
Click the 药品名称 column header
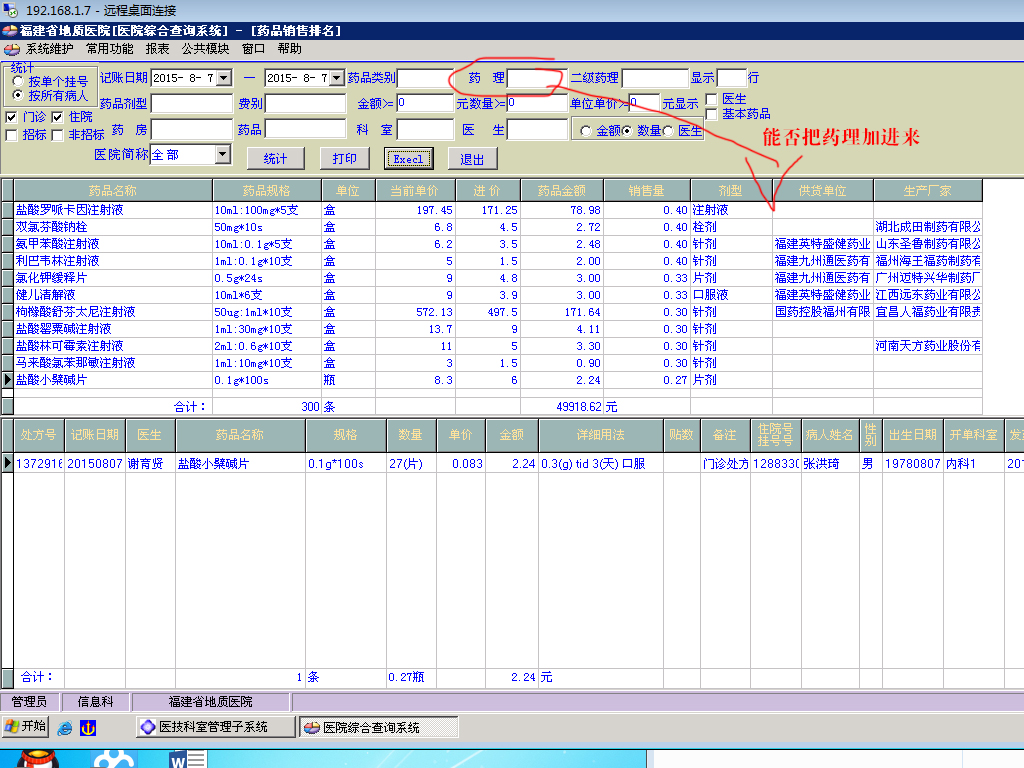113,191
